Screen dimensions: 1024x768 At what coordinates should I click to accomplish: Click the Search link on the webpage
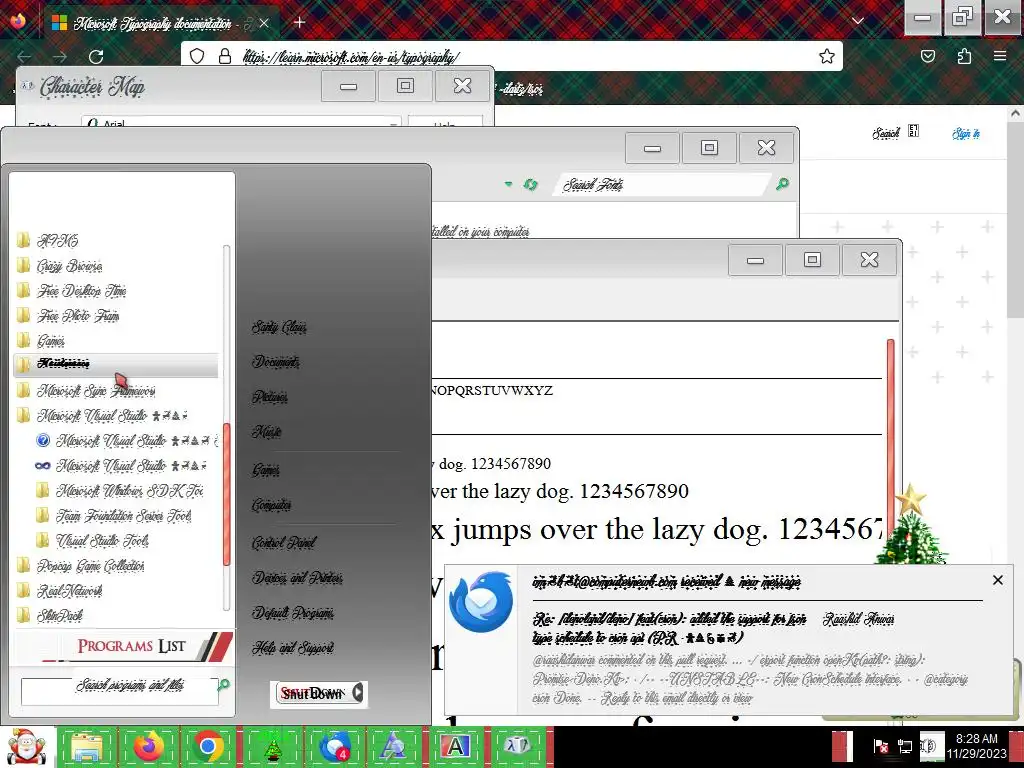(x=886, y=133)
